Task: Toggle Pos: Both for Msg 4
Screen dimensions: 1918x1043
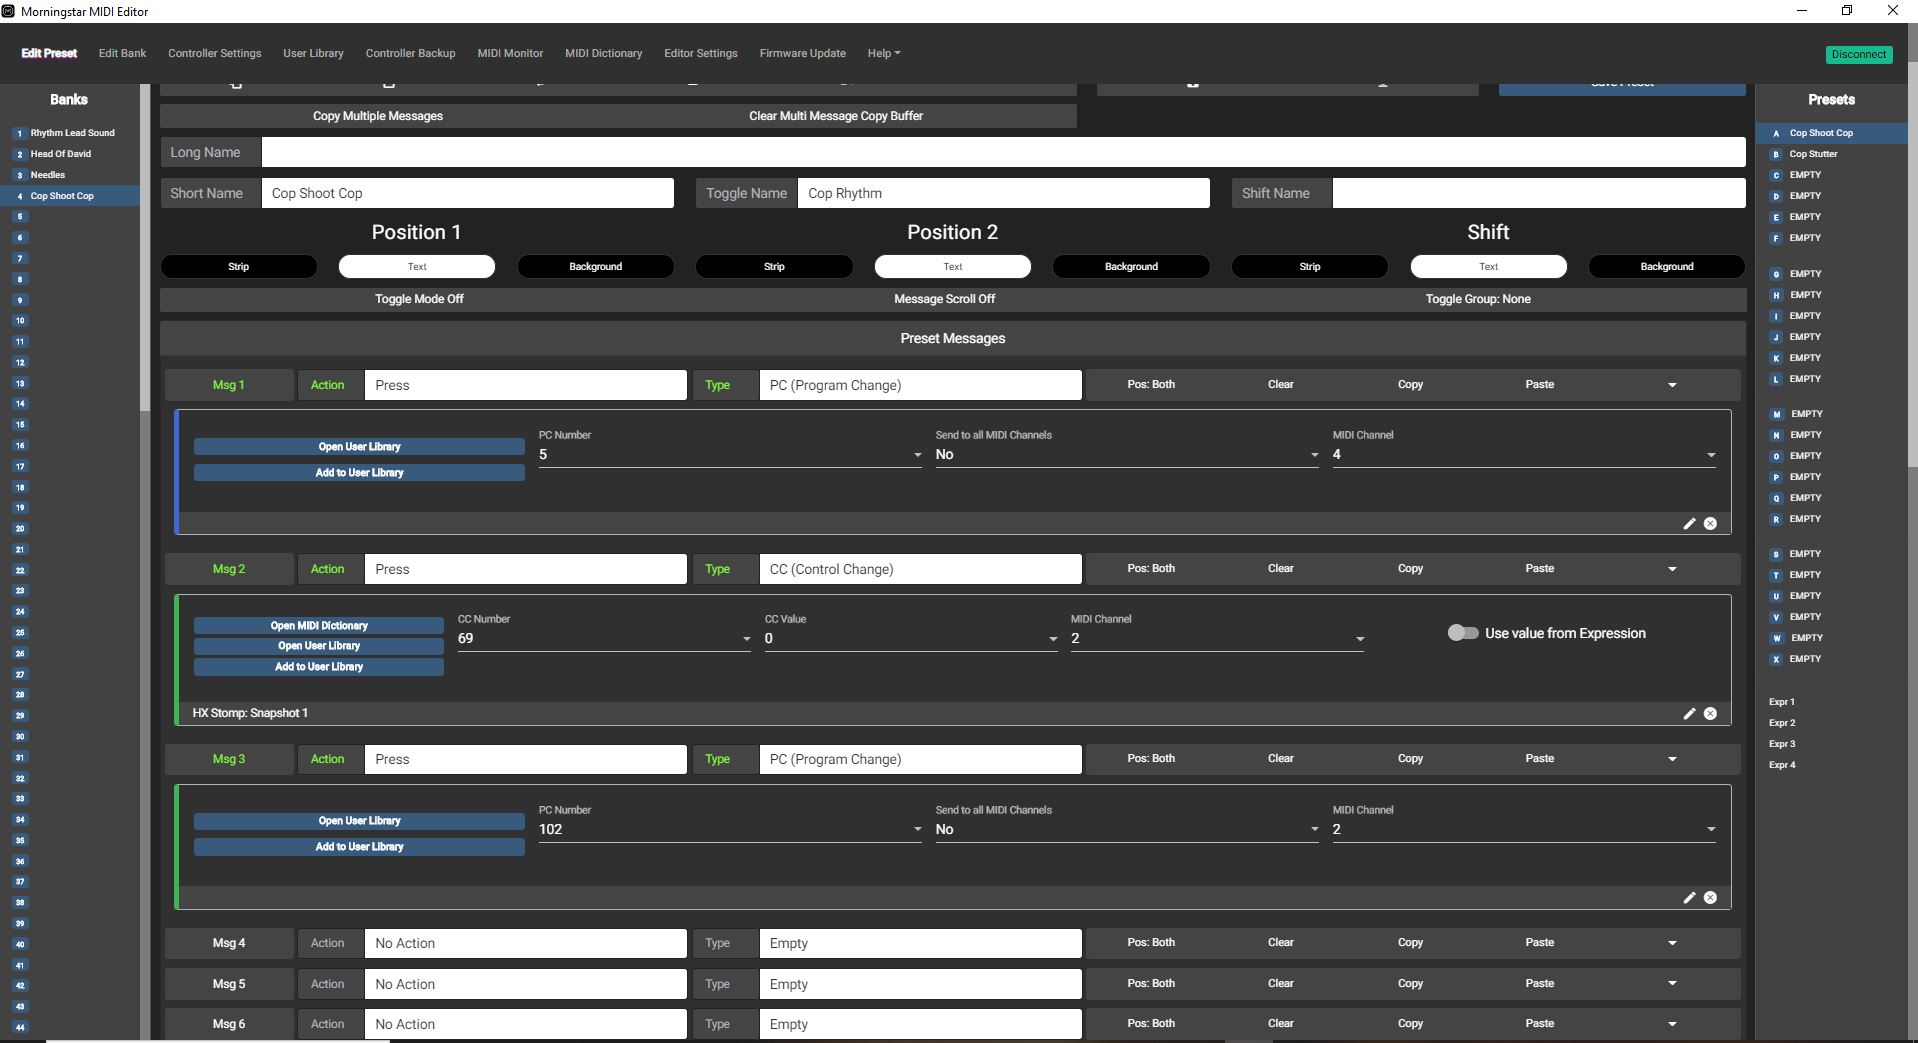Action: coord(1151,942)
